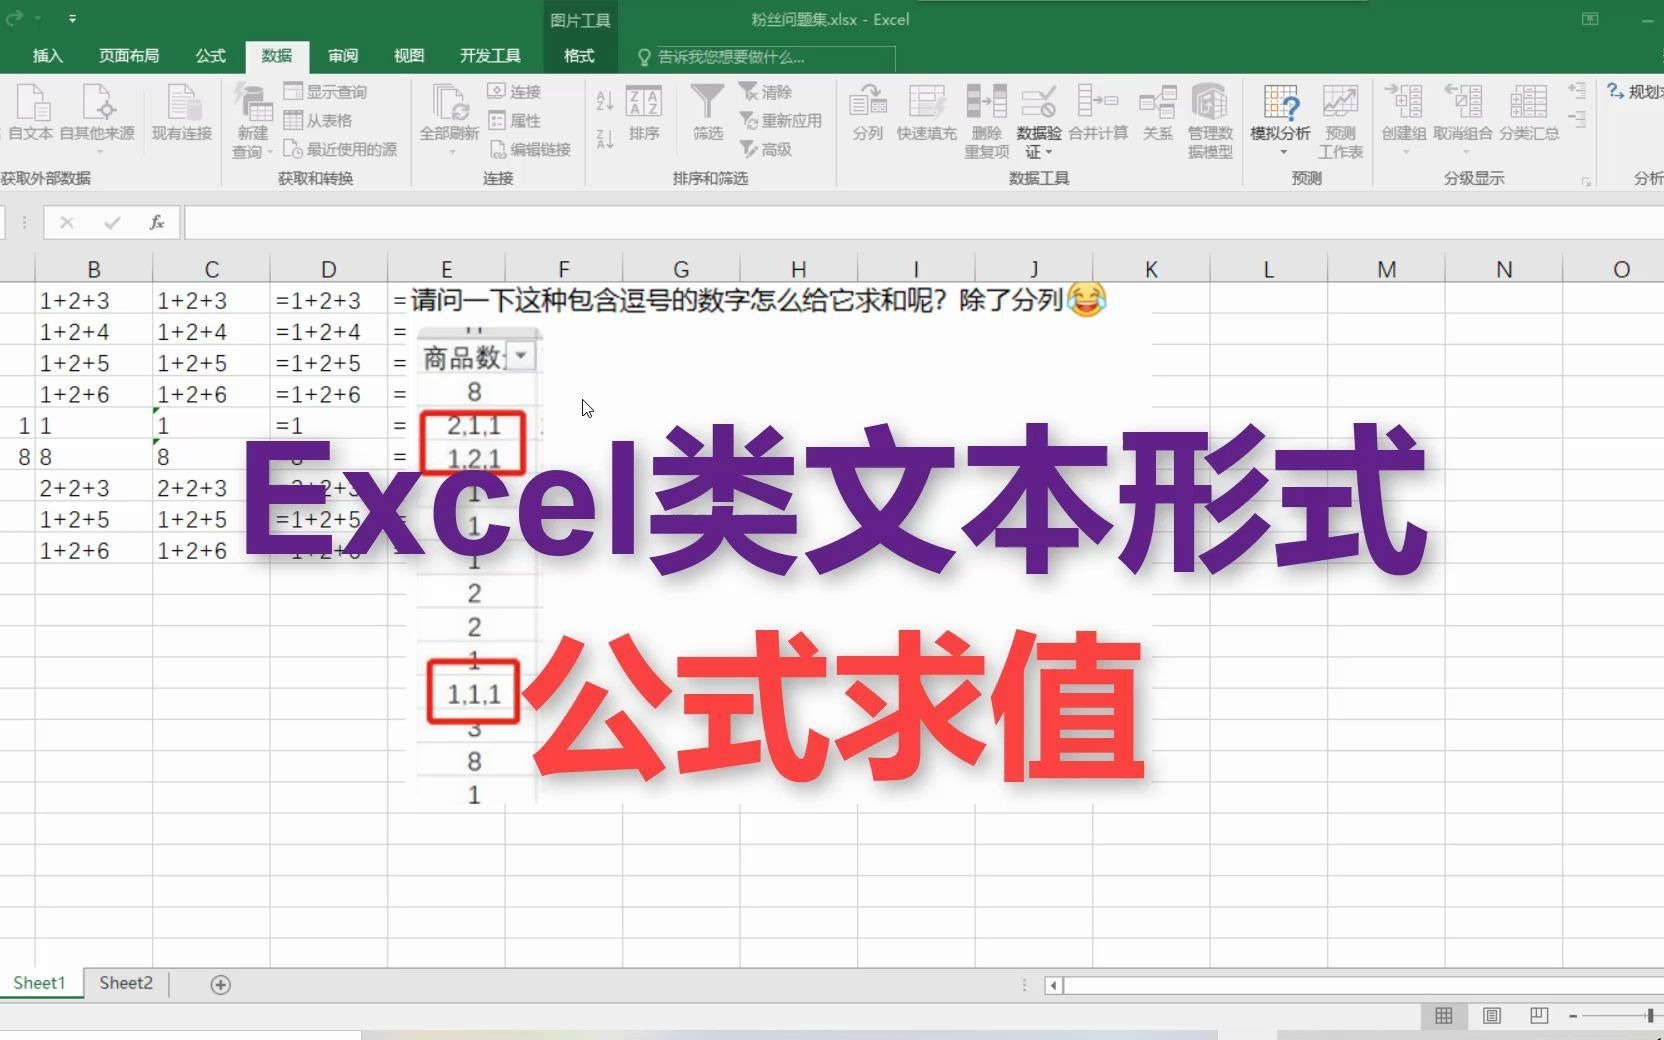Click Edit Links (编辑链接)
Image resolution: width=1664 pixels, height=1040 pixels.
pyautogui.click(x=530, y=149)
